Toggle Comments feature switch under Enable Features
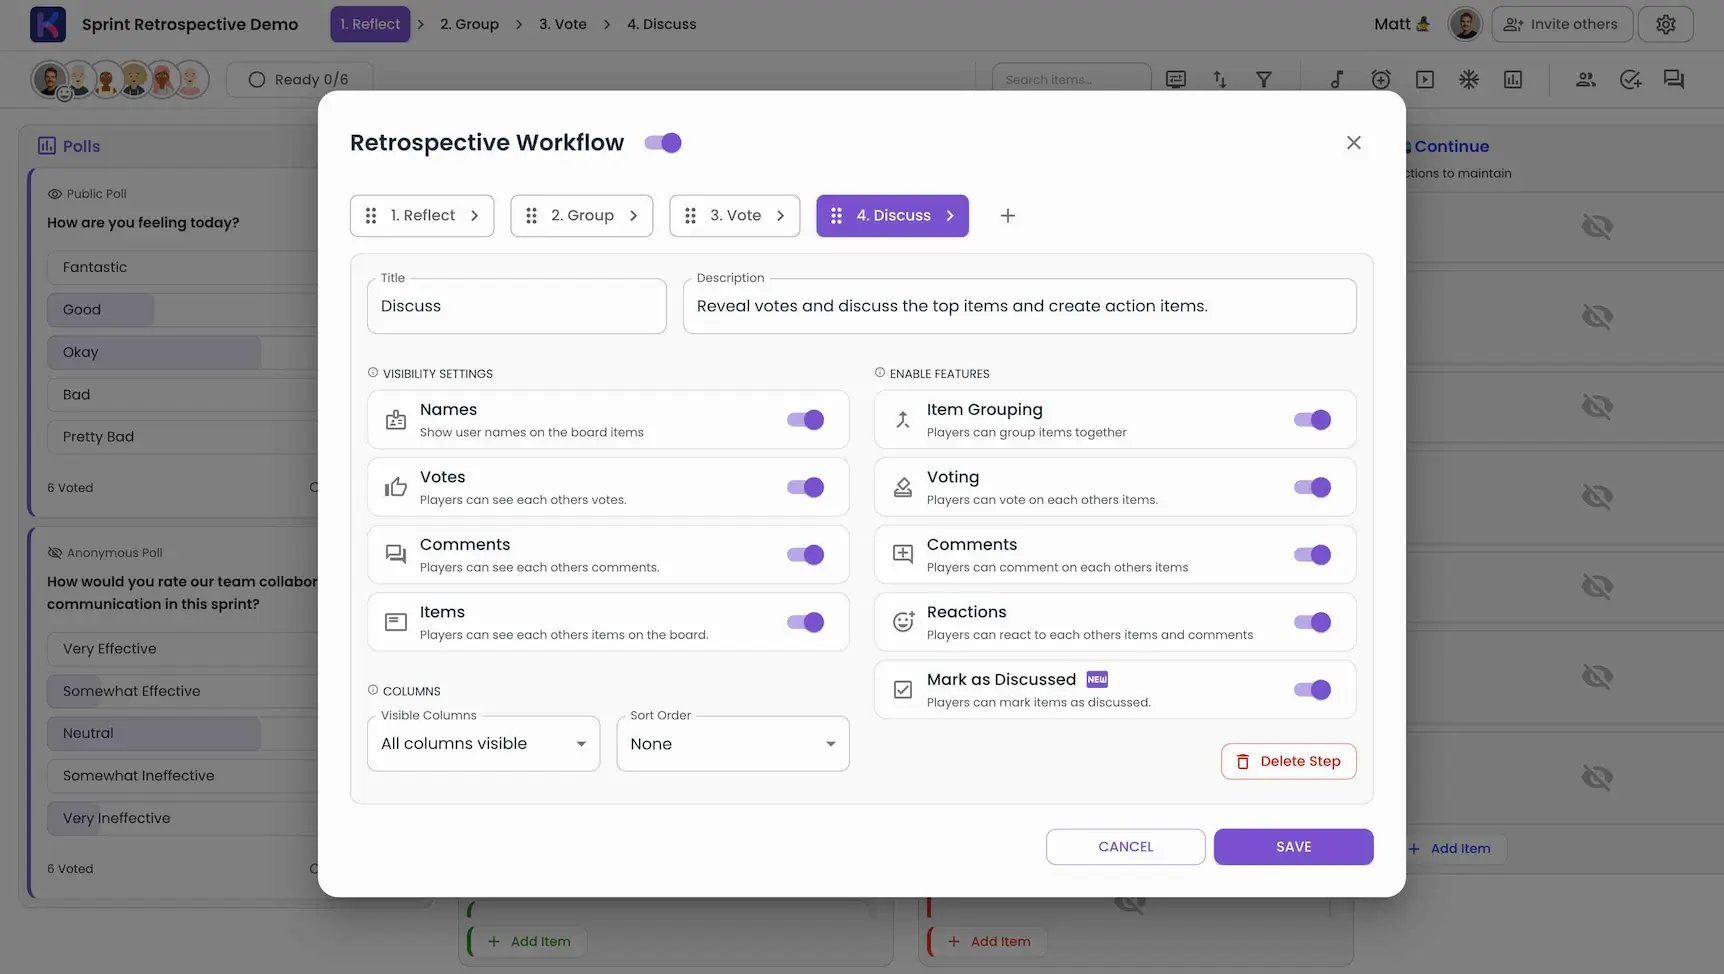1724x974 pixels. 1313,555
